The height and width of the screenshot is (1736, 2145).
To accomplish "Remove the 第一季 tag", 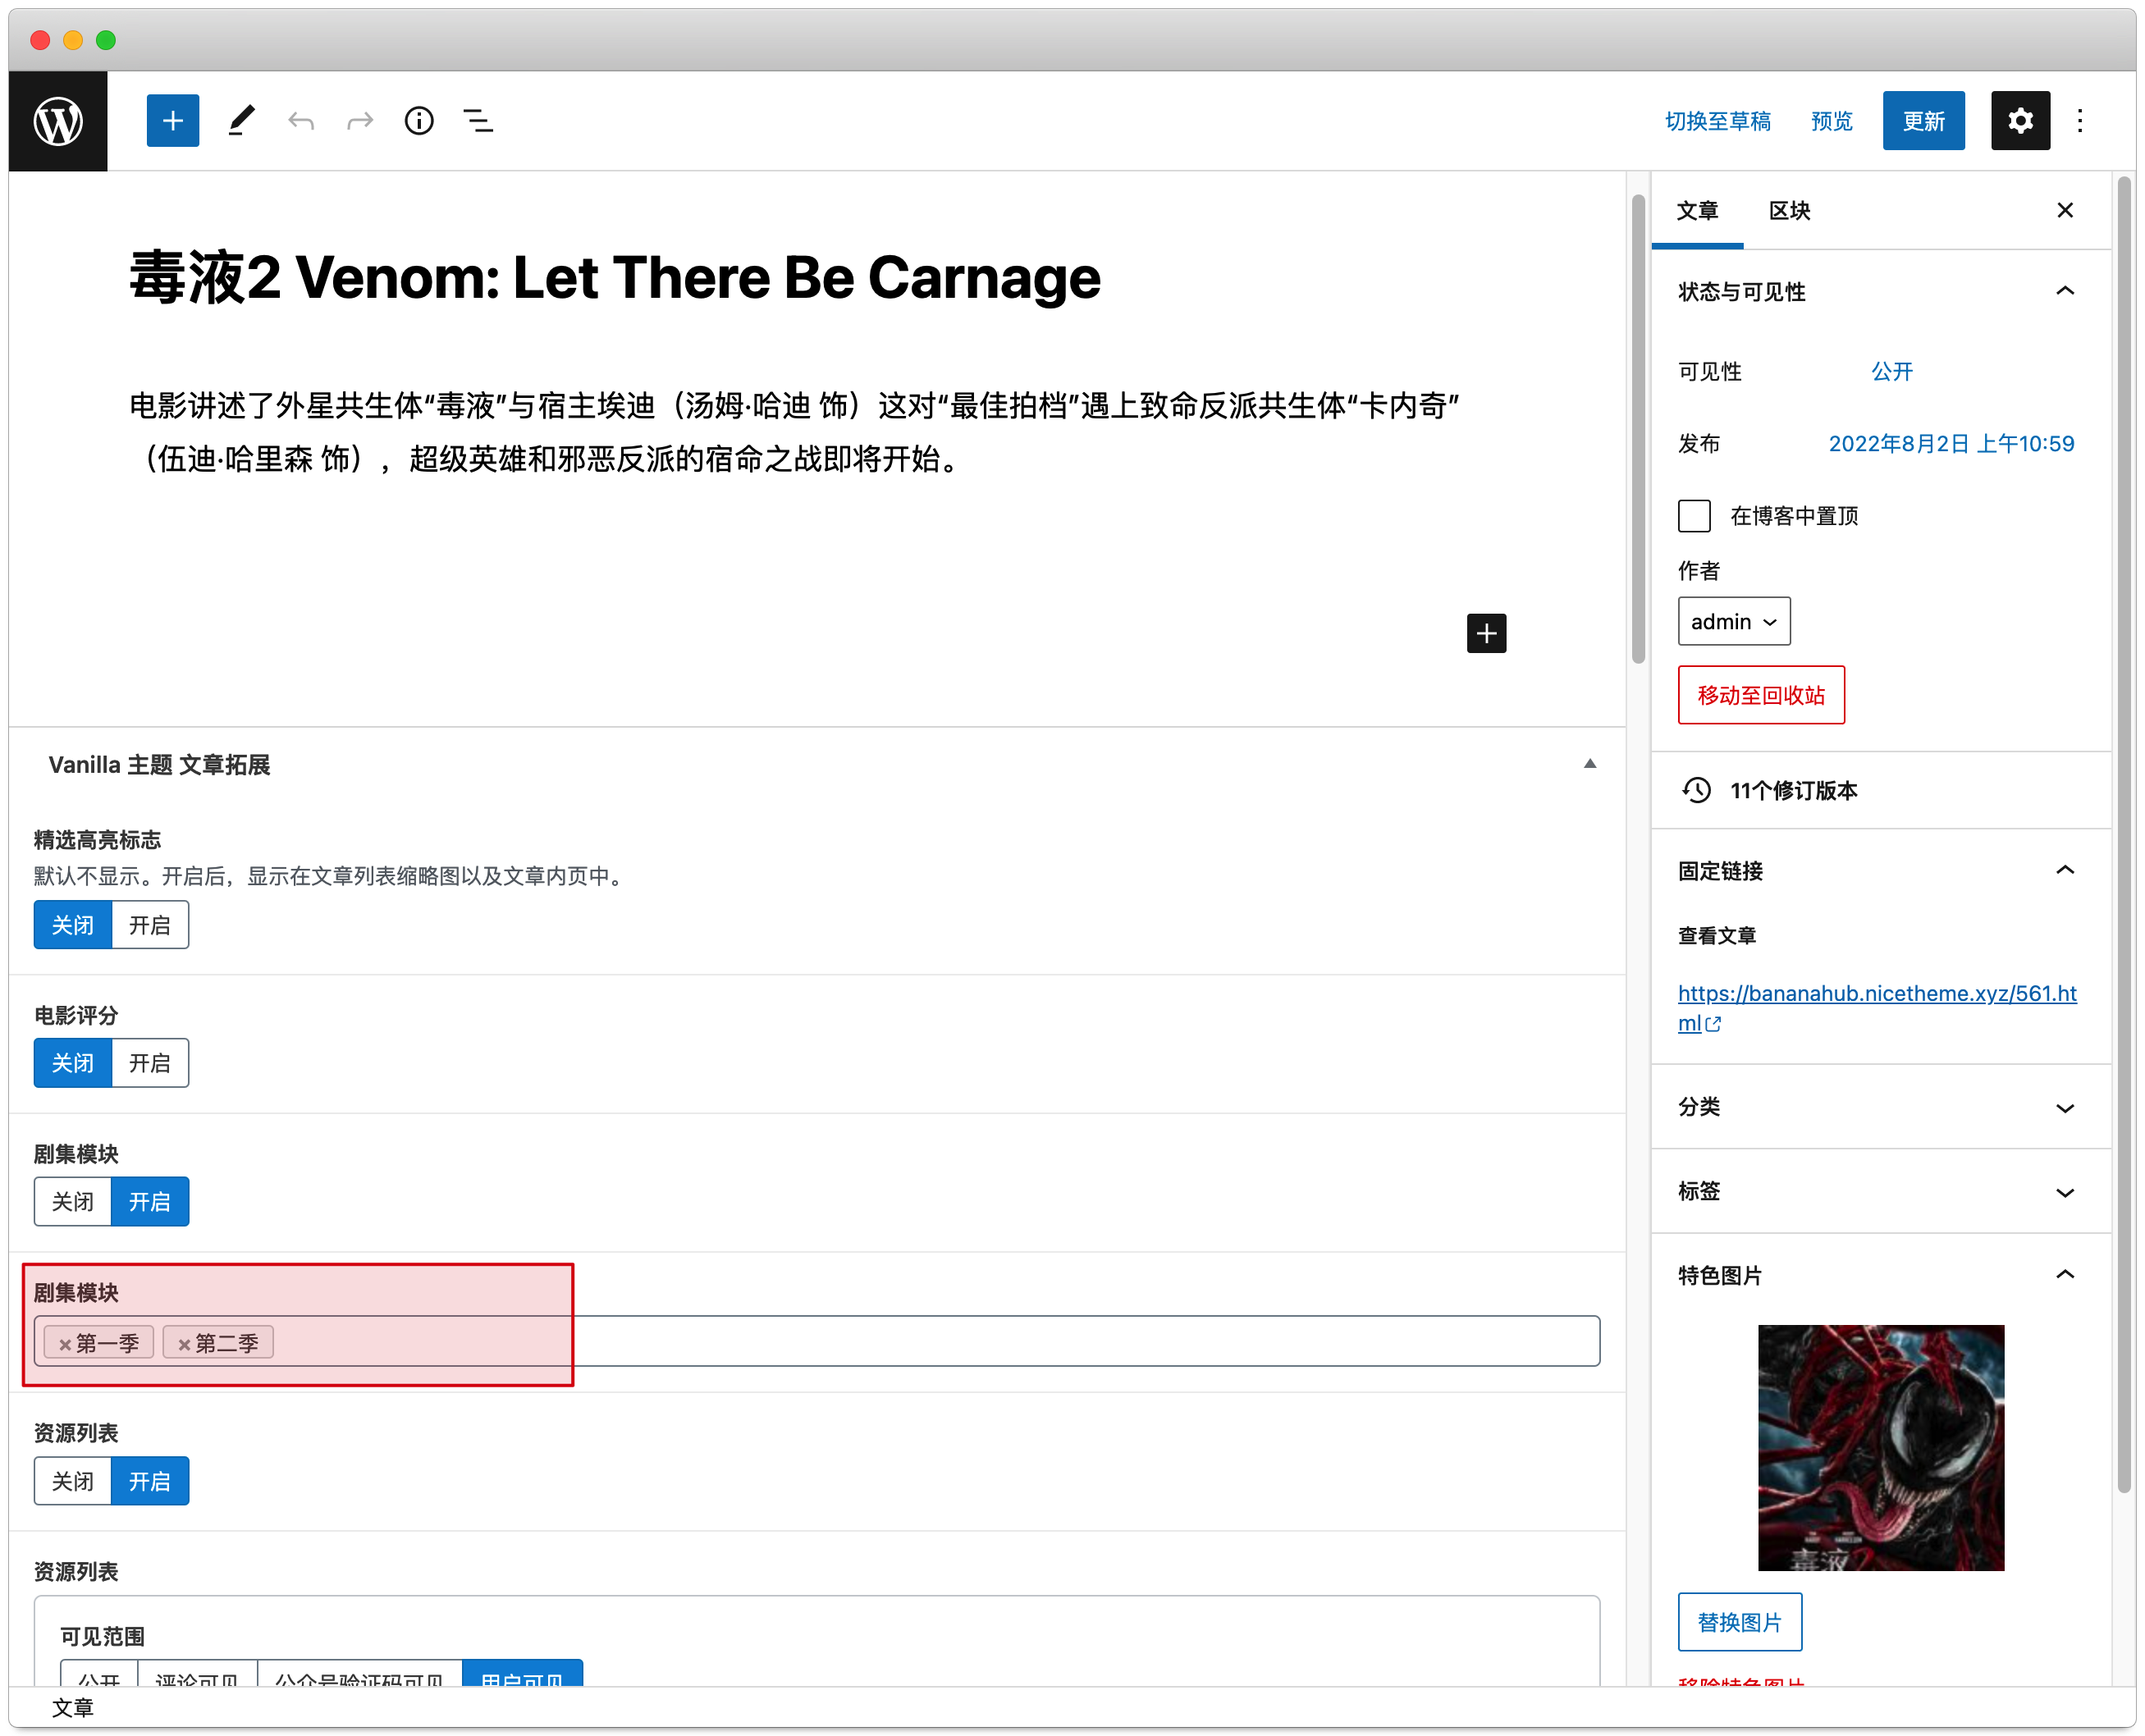I will click(x=64, y=1345).
